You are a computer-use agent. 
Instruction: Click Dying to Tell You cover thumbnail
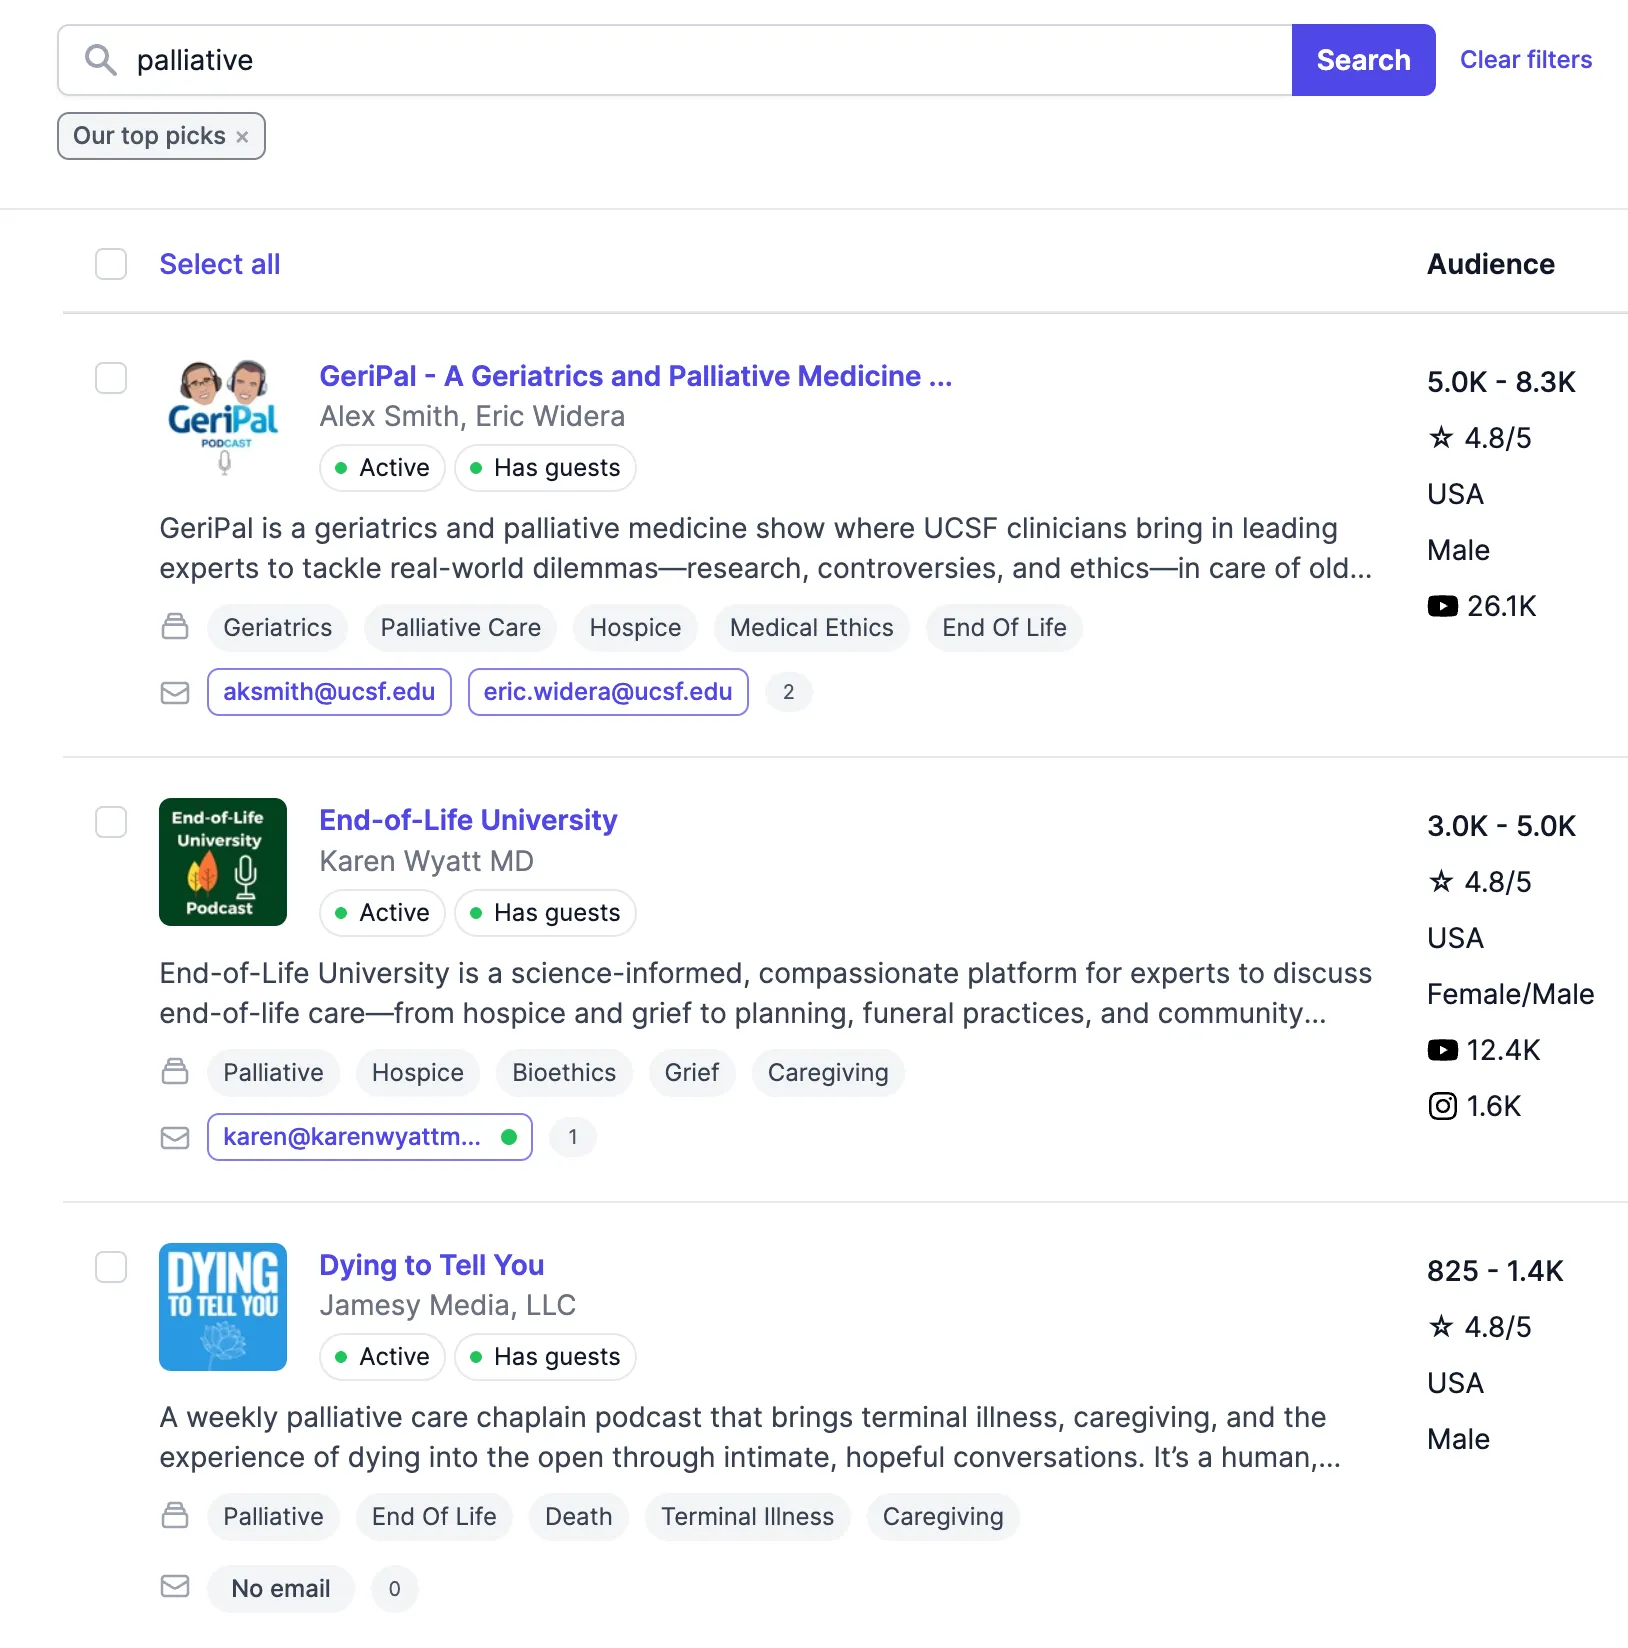[223, 1307]
